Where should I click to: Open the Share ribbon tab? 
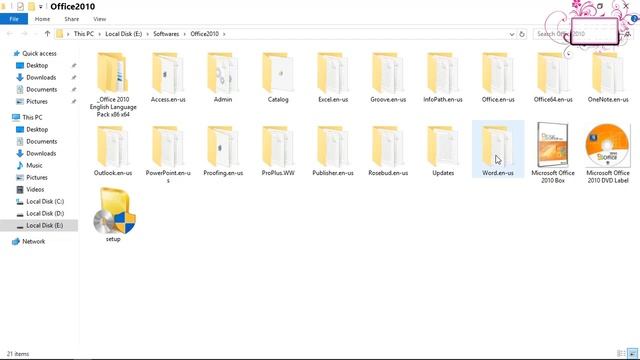click(71, 19)
